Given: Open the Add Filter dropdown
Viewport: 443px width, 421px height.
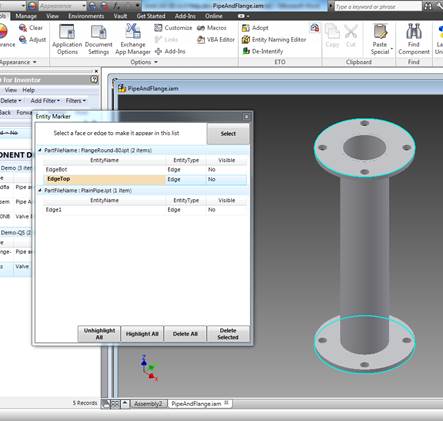Looking at the screenshot, I should [45, 101].
